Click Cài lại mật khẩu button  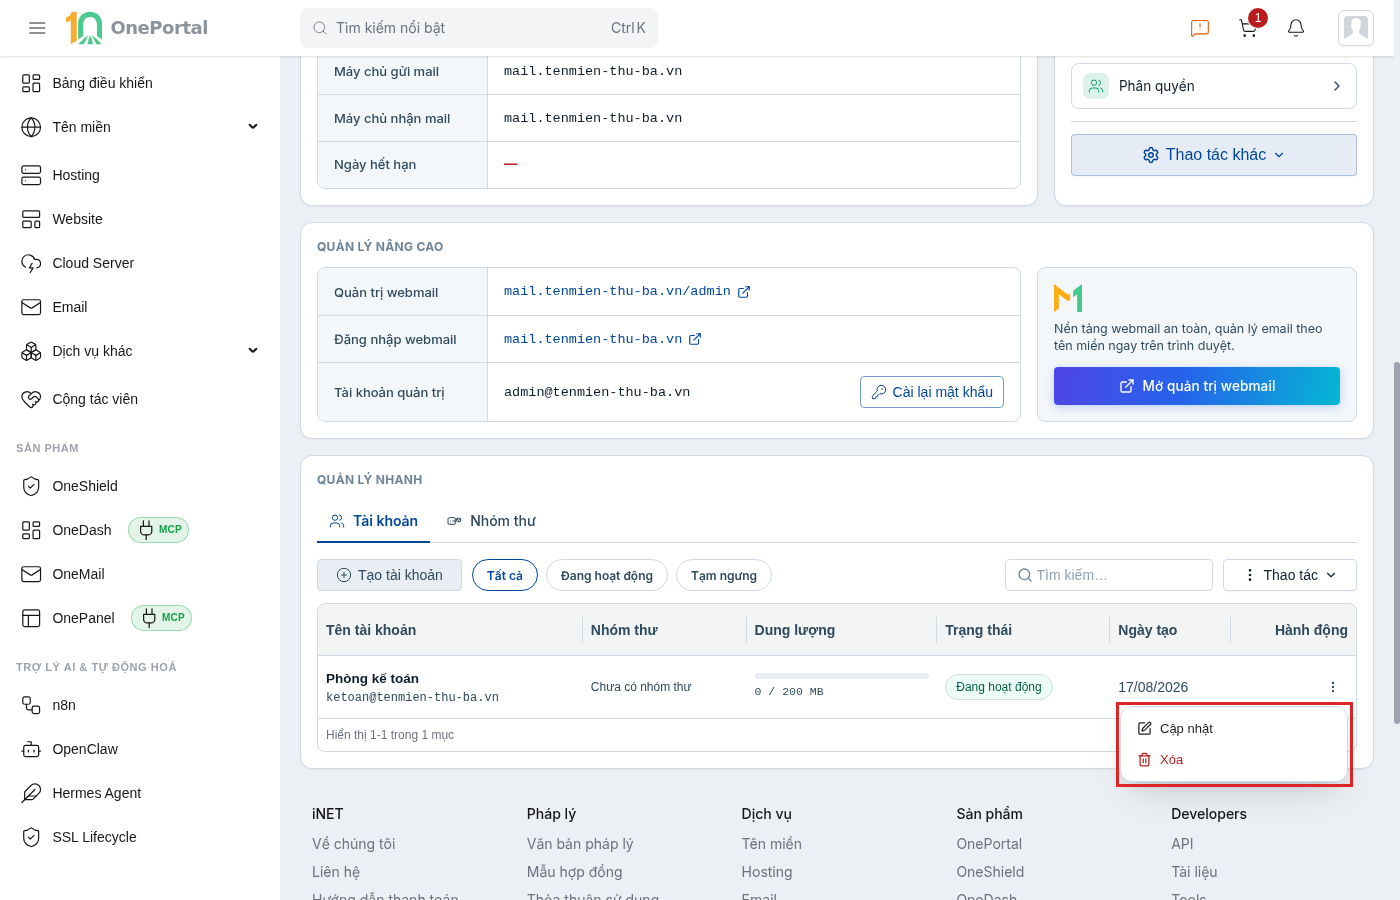(x=932, y=392)
